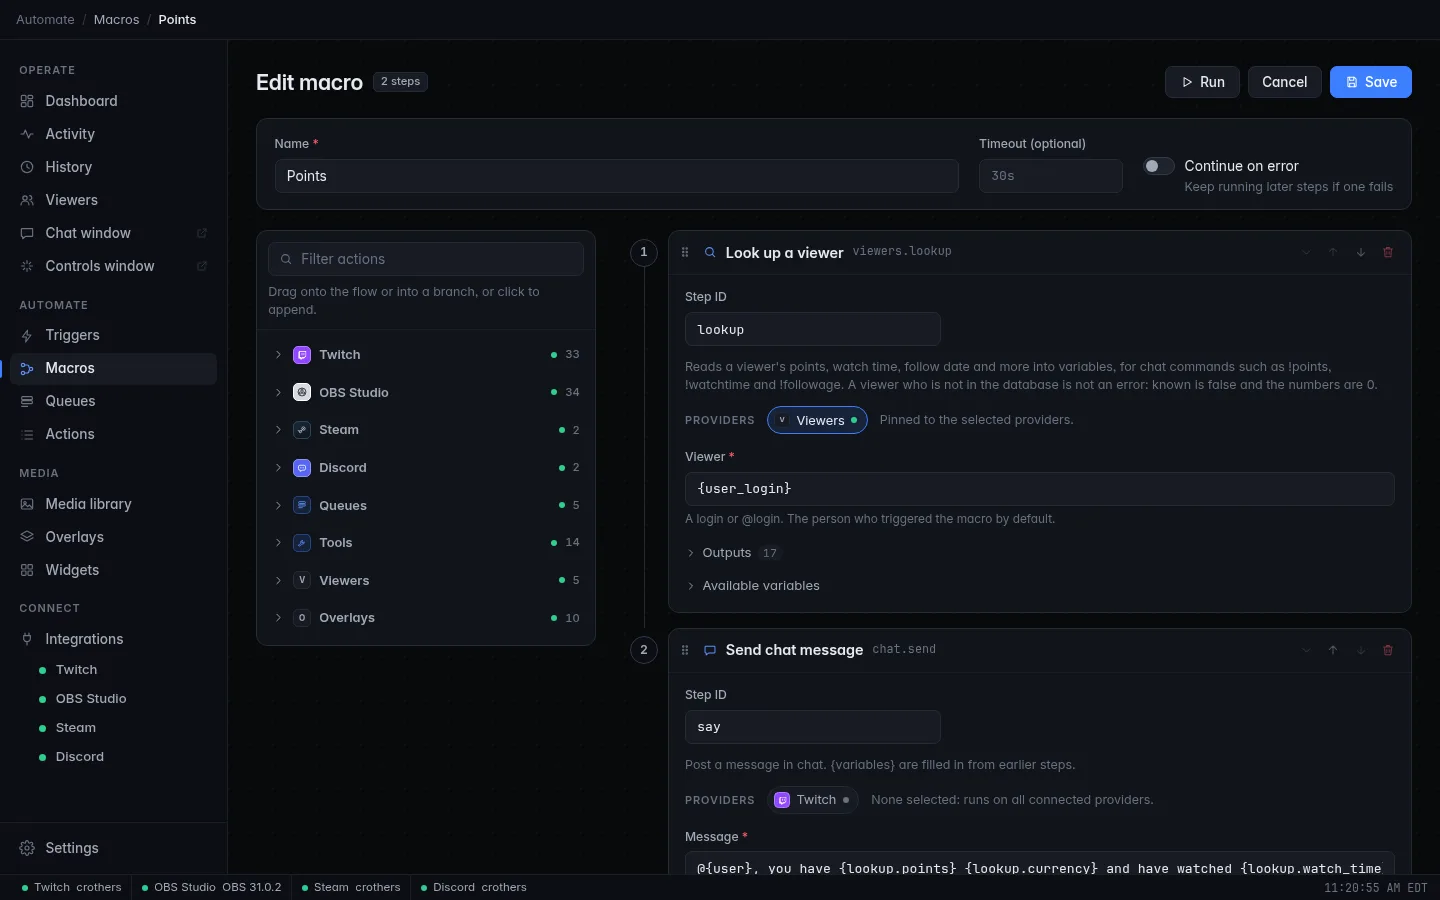Click the Integrations plug icon

pos(27,639)
